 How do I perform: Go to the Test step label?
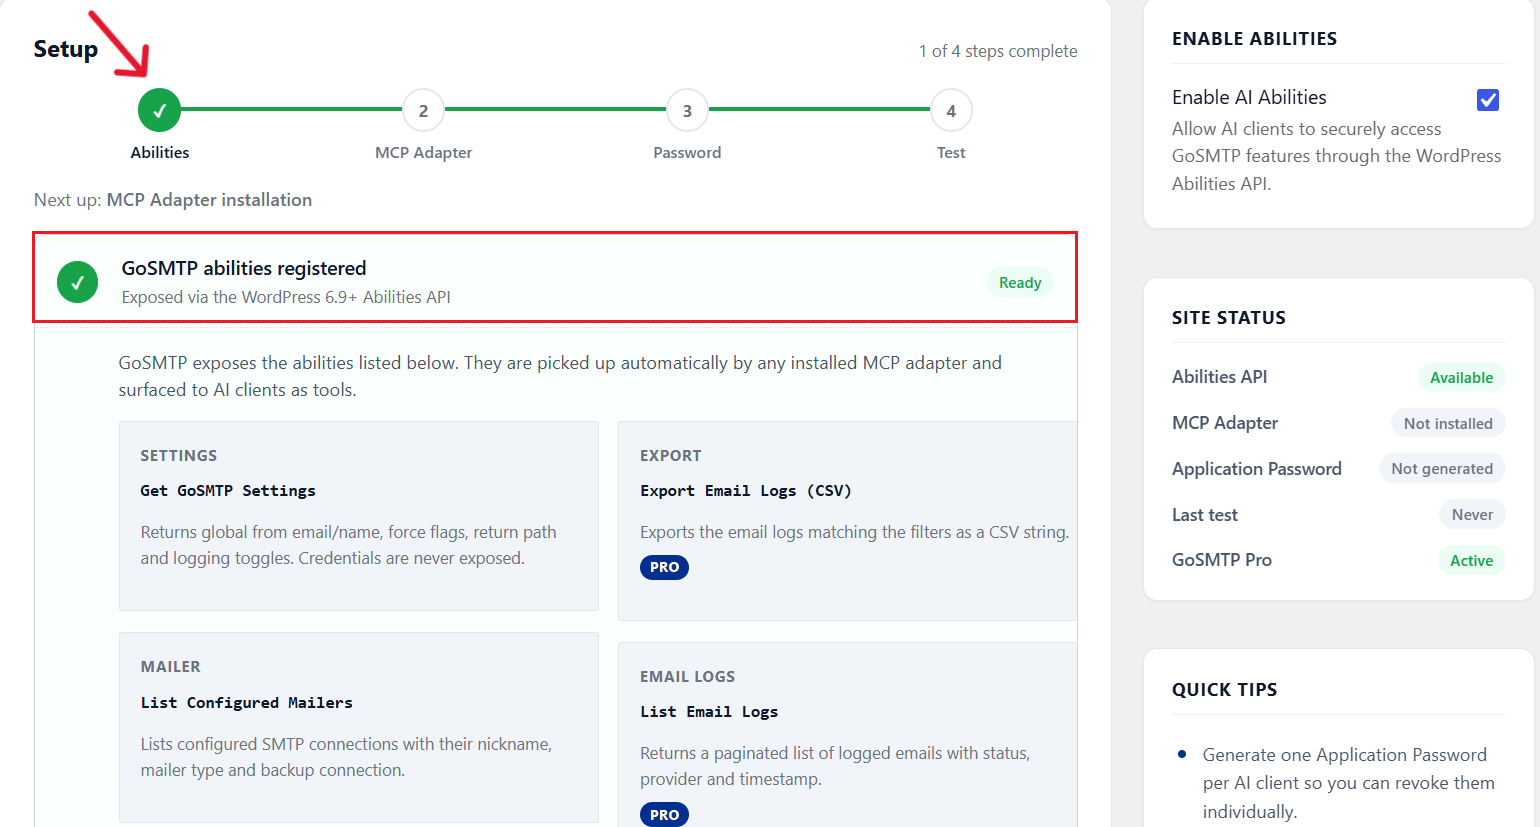(951, 153)
